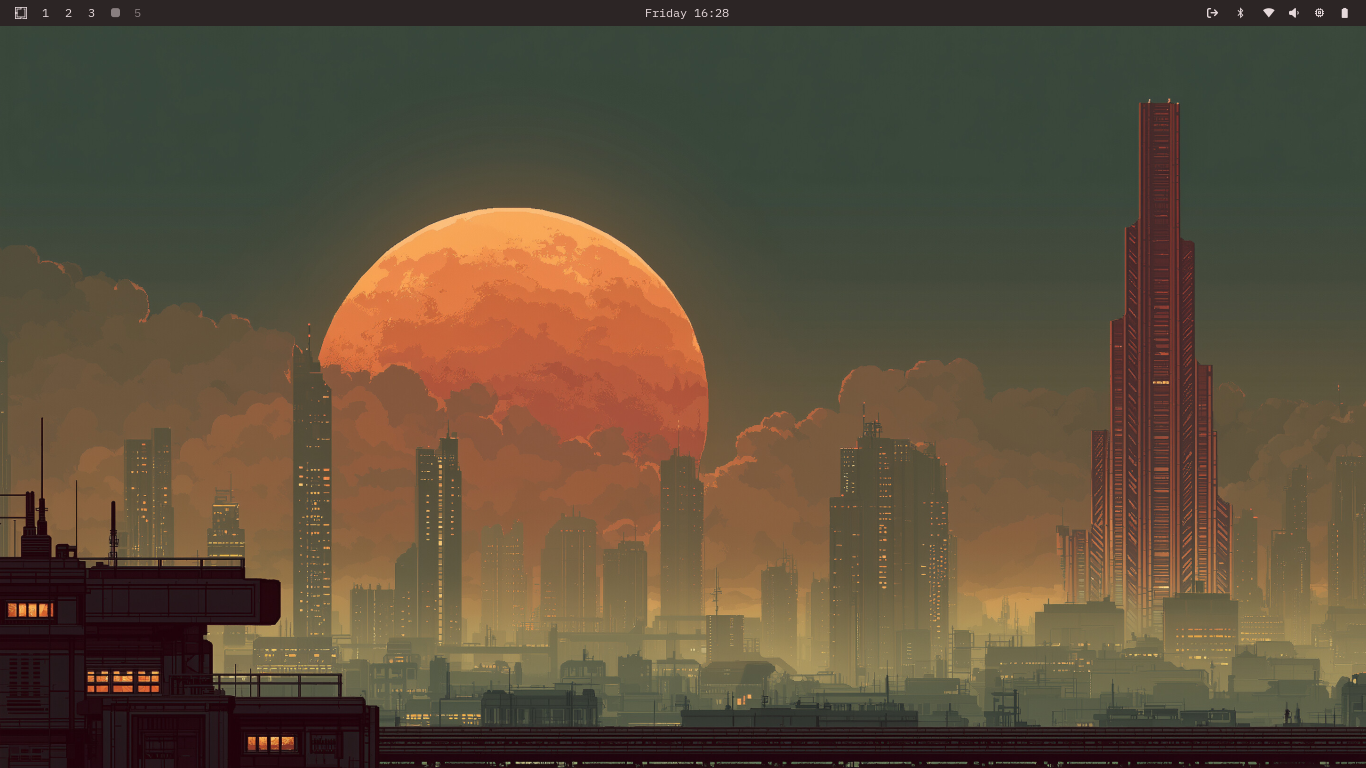Switch to dimmed workspace 5

click(x=138, y=13)
